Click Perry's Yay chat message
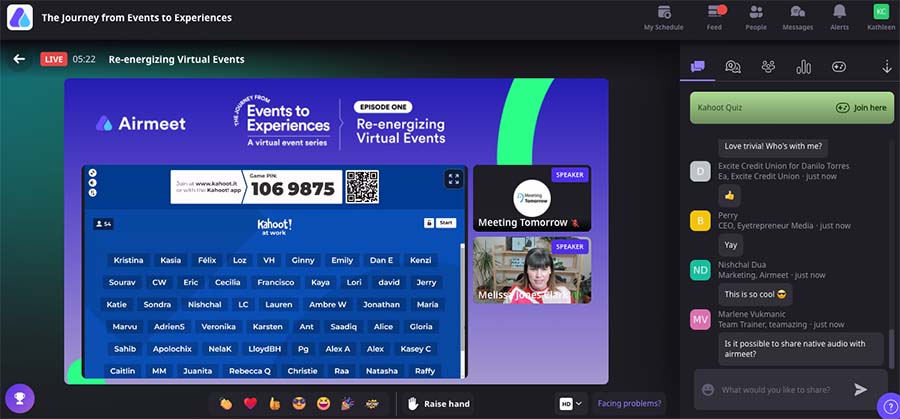 pos(731,245)
